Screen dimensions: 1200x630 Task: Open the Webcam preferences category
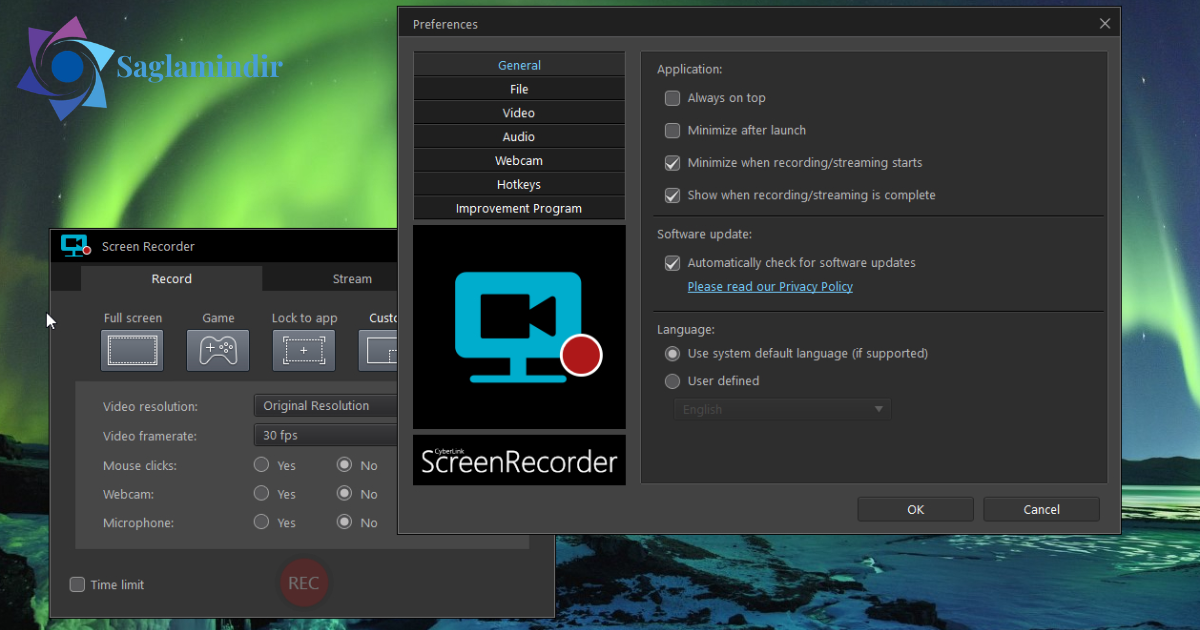519,161
